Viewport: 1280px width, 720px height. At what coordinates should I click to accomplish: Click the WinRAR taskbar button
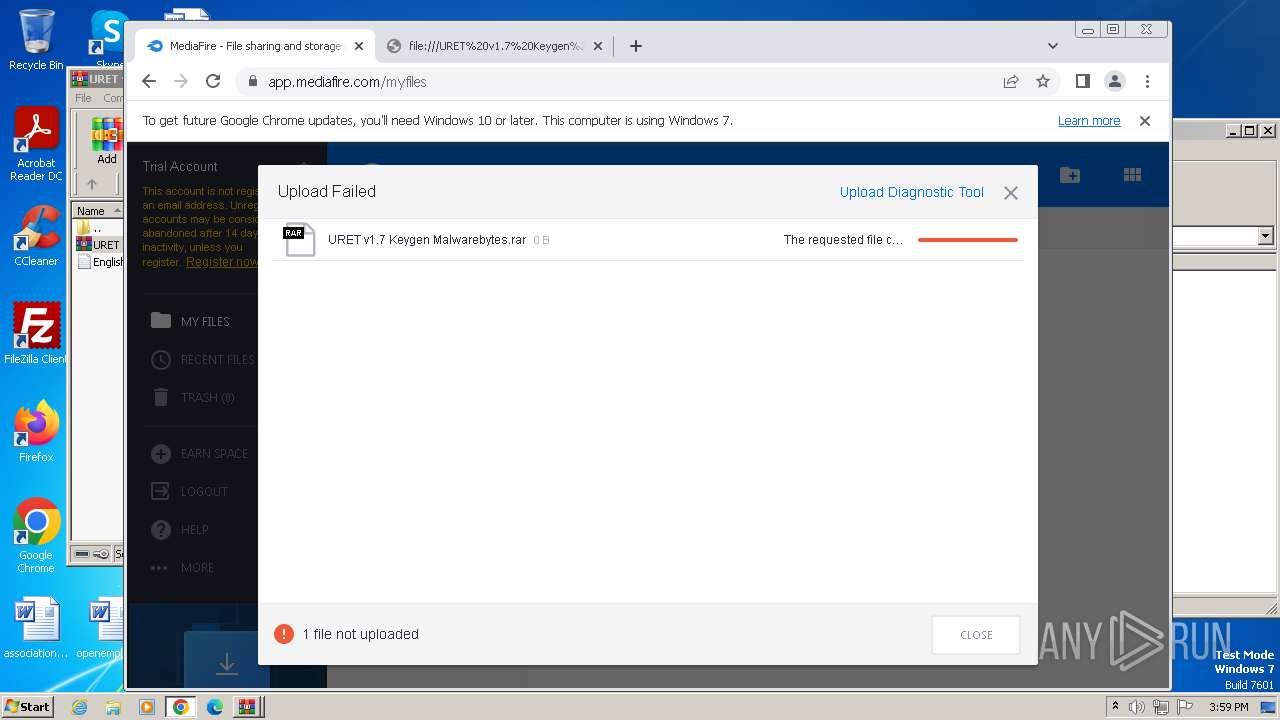[247, 707]
